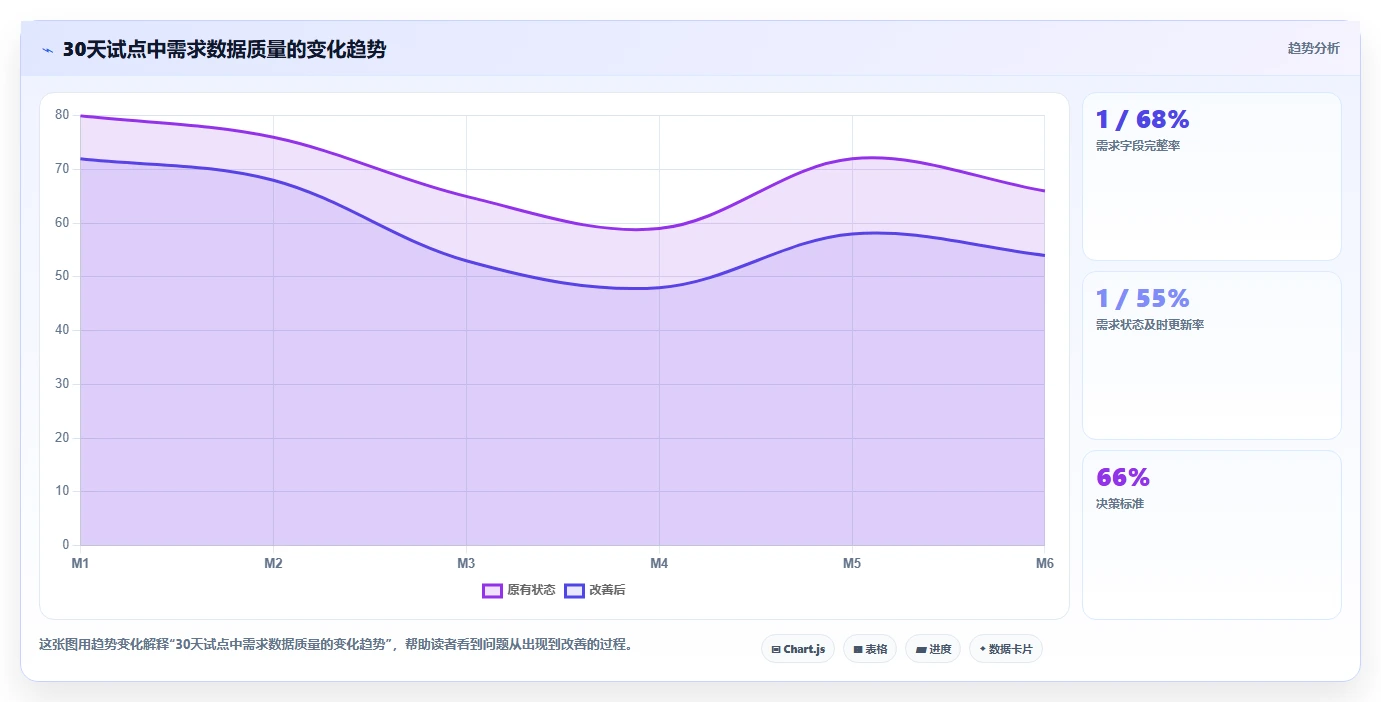Image resolution: width=1381 pixels, height=702 pixels.
Task: Click the 决策标准 label
Action: (x=1120, y=504)
